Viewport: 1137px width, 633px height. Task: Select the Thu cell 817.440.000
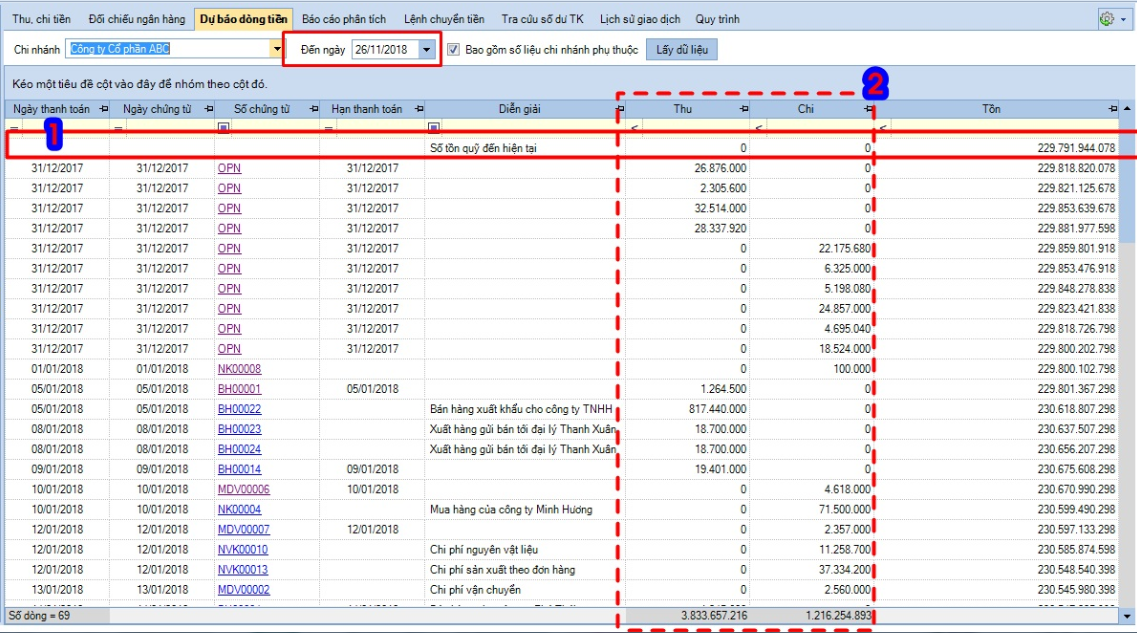click(x=687, y=409)
